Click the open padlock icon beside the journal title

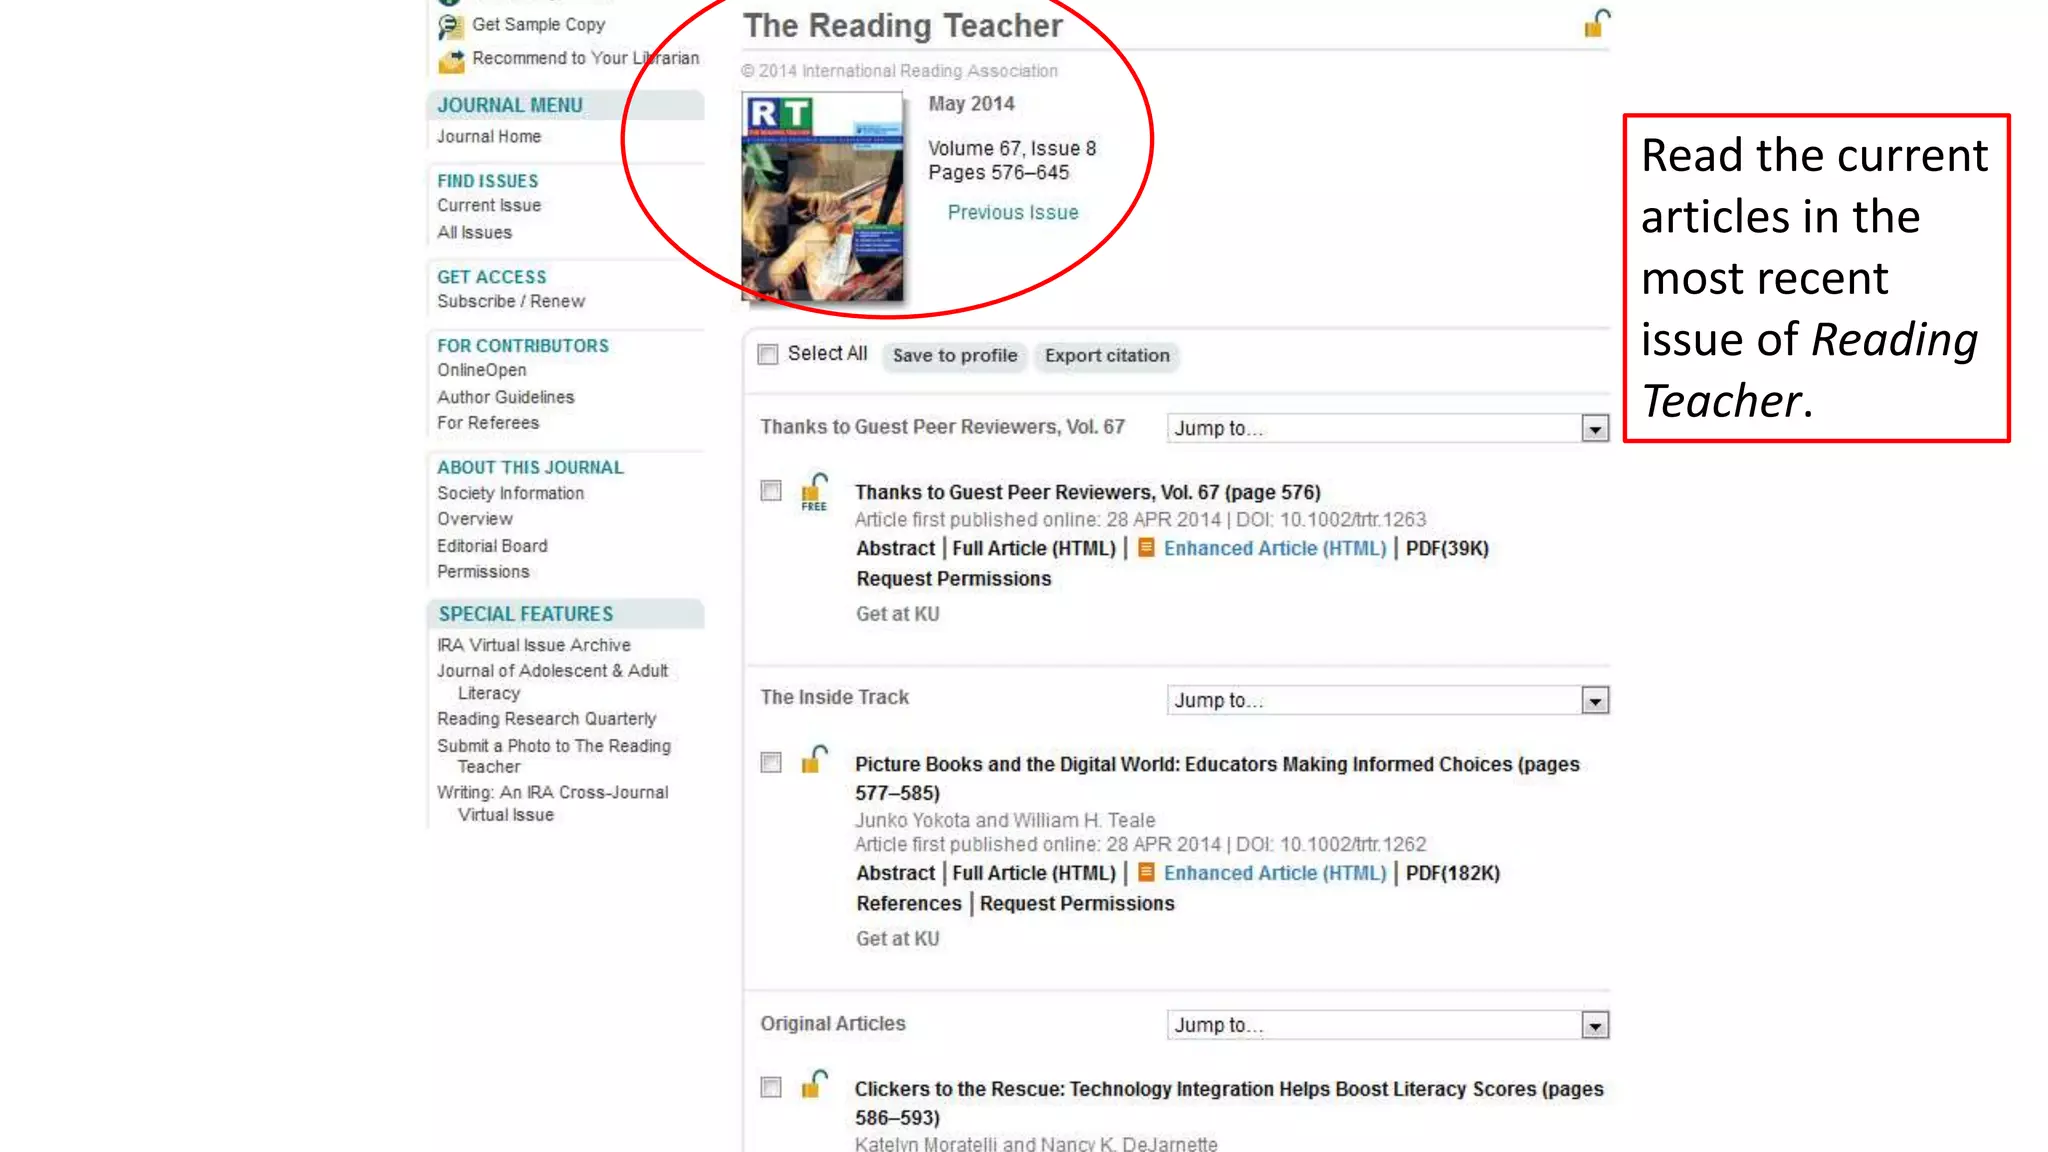click(1596, 23)
